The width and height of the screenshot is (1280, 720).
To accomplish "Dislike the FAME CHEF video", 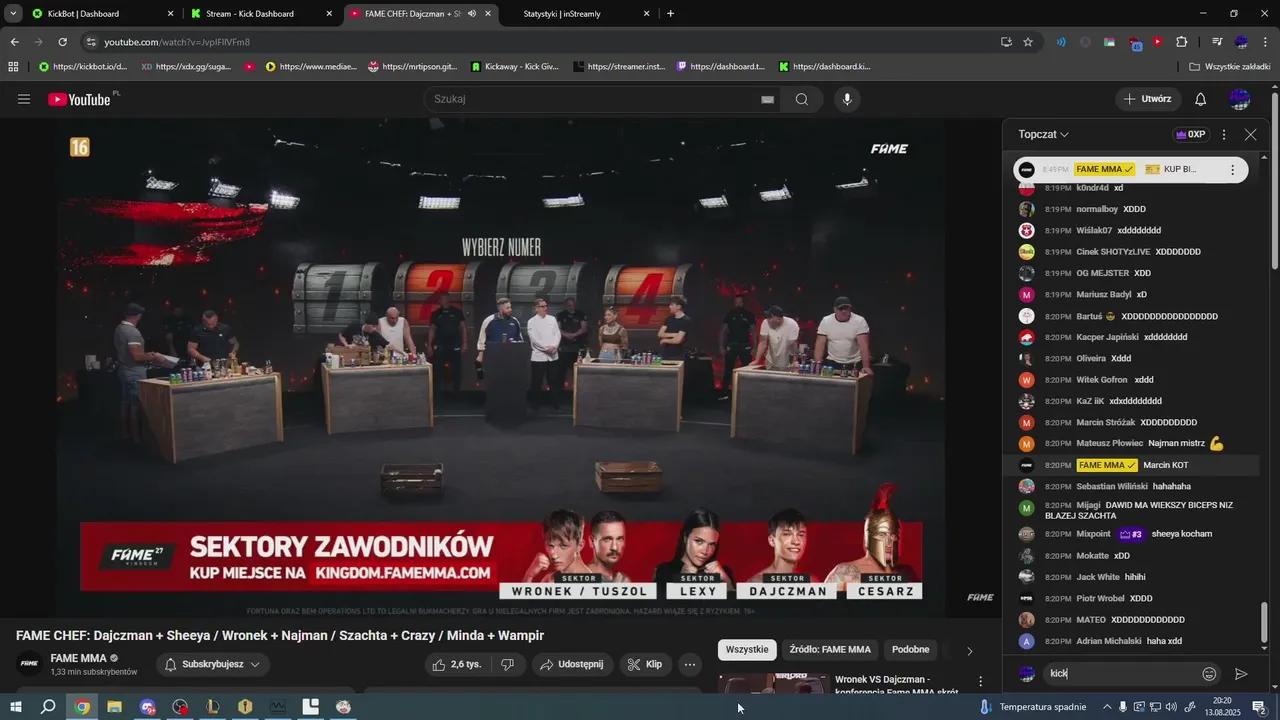I will (508, 664).
